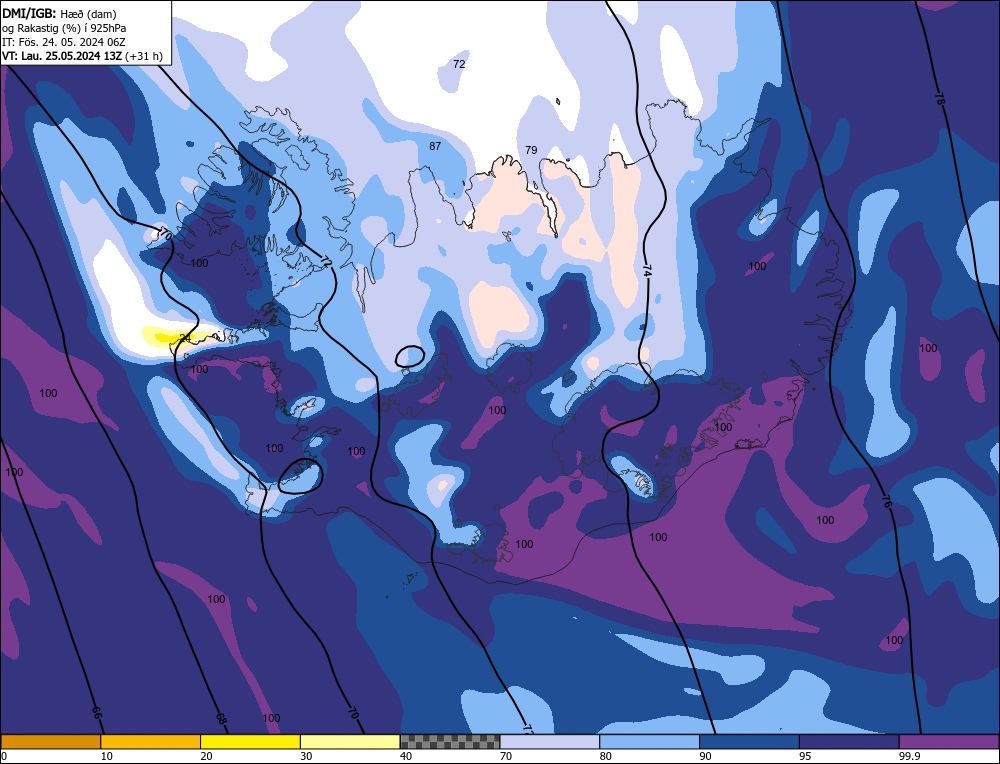Screen dimensions: 1000x764
Task: Click the '76' height contour label
Action: [886, 501]
